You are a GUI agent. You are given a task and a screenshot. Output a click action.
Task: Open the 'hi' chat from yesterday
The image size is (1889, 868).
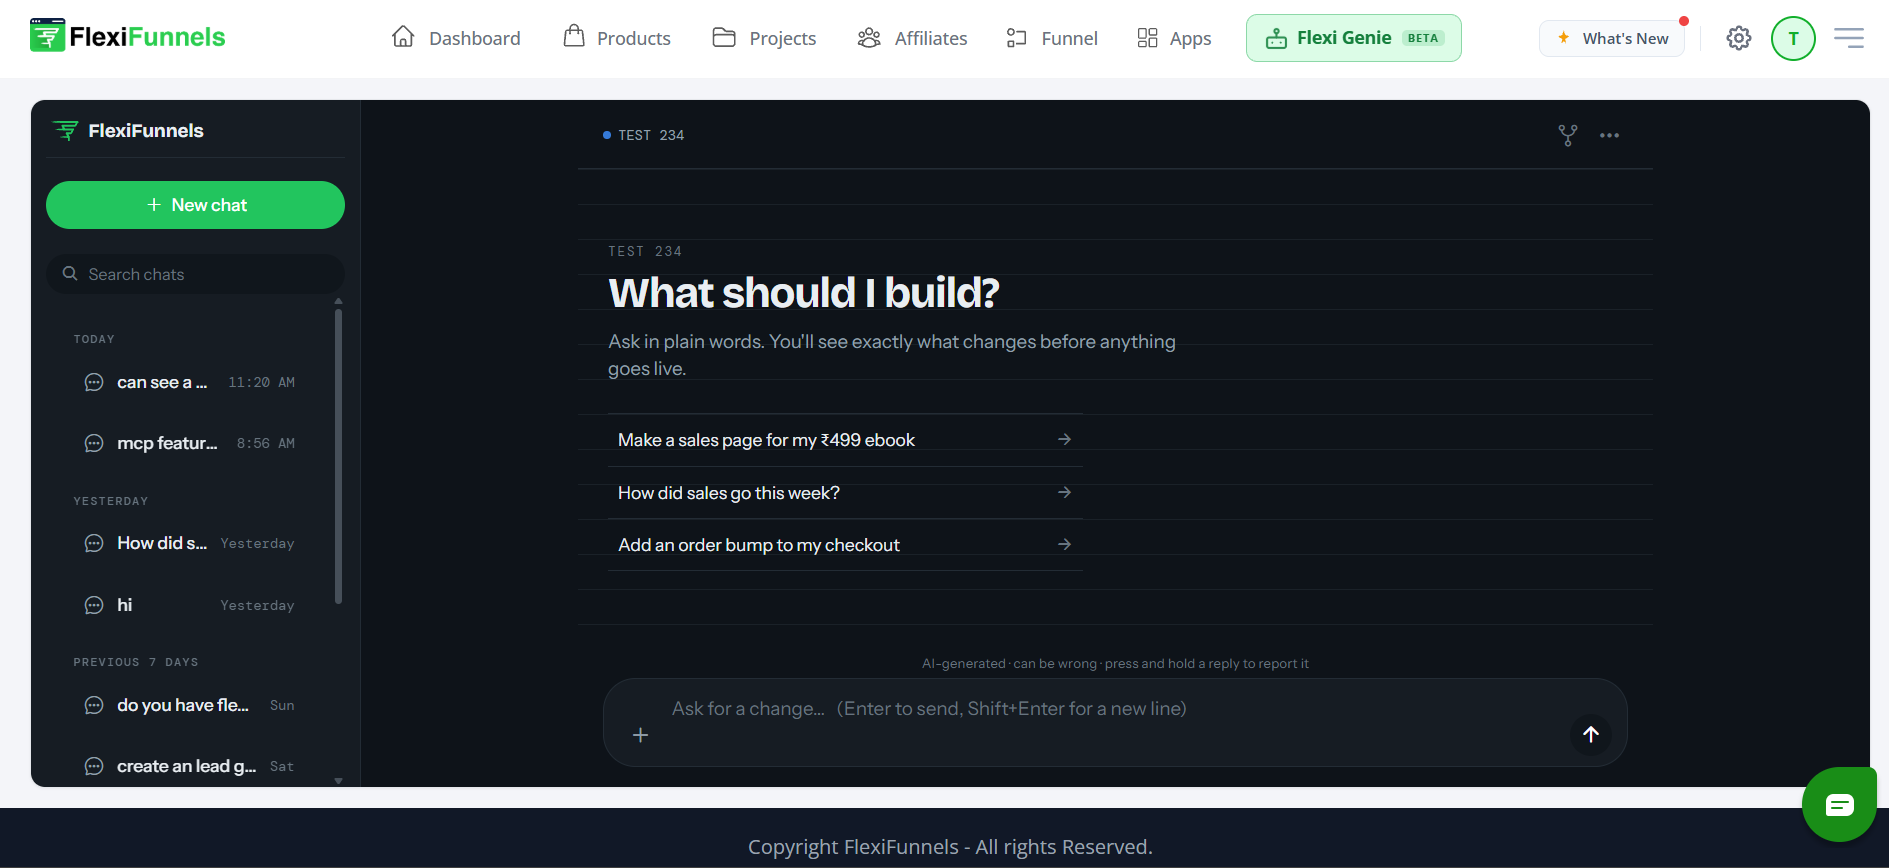(x=190, y=605)
